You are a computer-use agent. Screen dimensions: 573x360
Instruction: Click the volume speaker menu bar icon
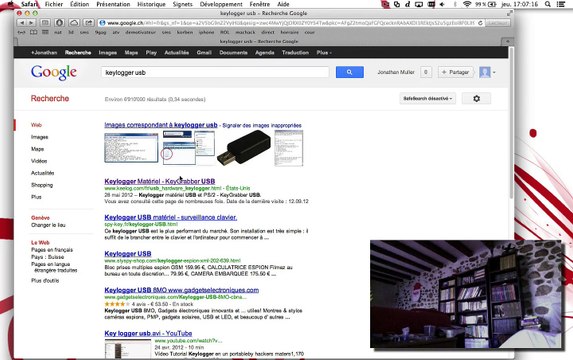pyautogui.click(x=442, y=4)
